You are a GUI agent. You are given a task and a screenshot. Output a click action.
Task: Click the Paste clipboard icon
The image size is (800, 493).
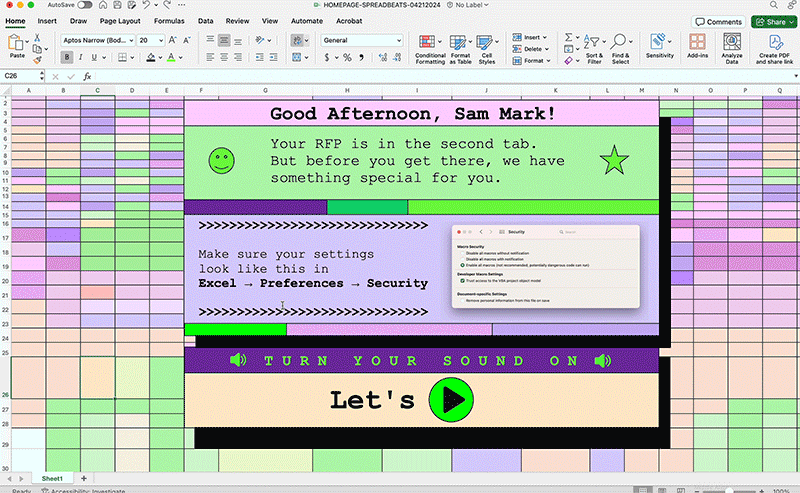point(17,43)
